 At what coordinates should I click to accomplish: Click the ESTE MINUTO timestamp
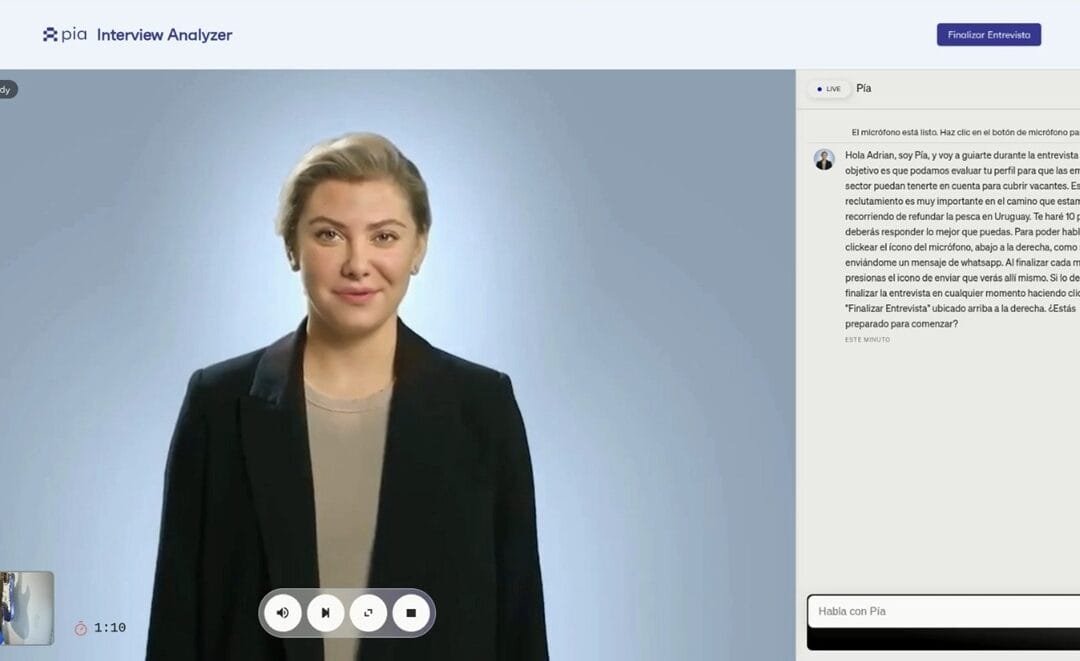click(867, 340)
